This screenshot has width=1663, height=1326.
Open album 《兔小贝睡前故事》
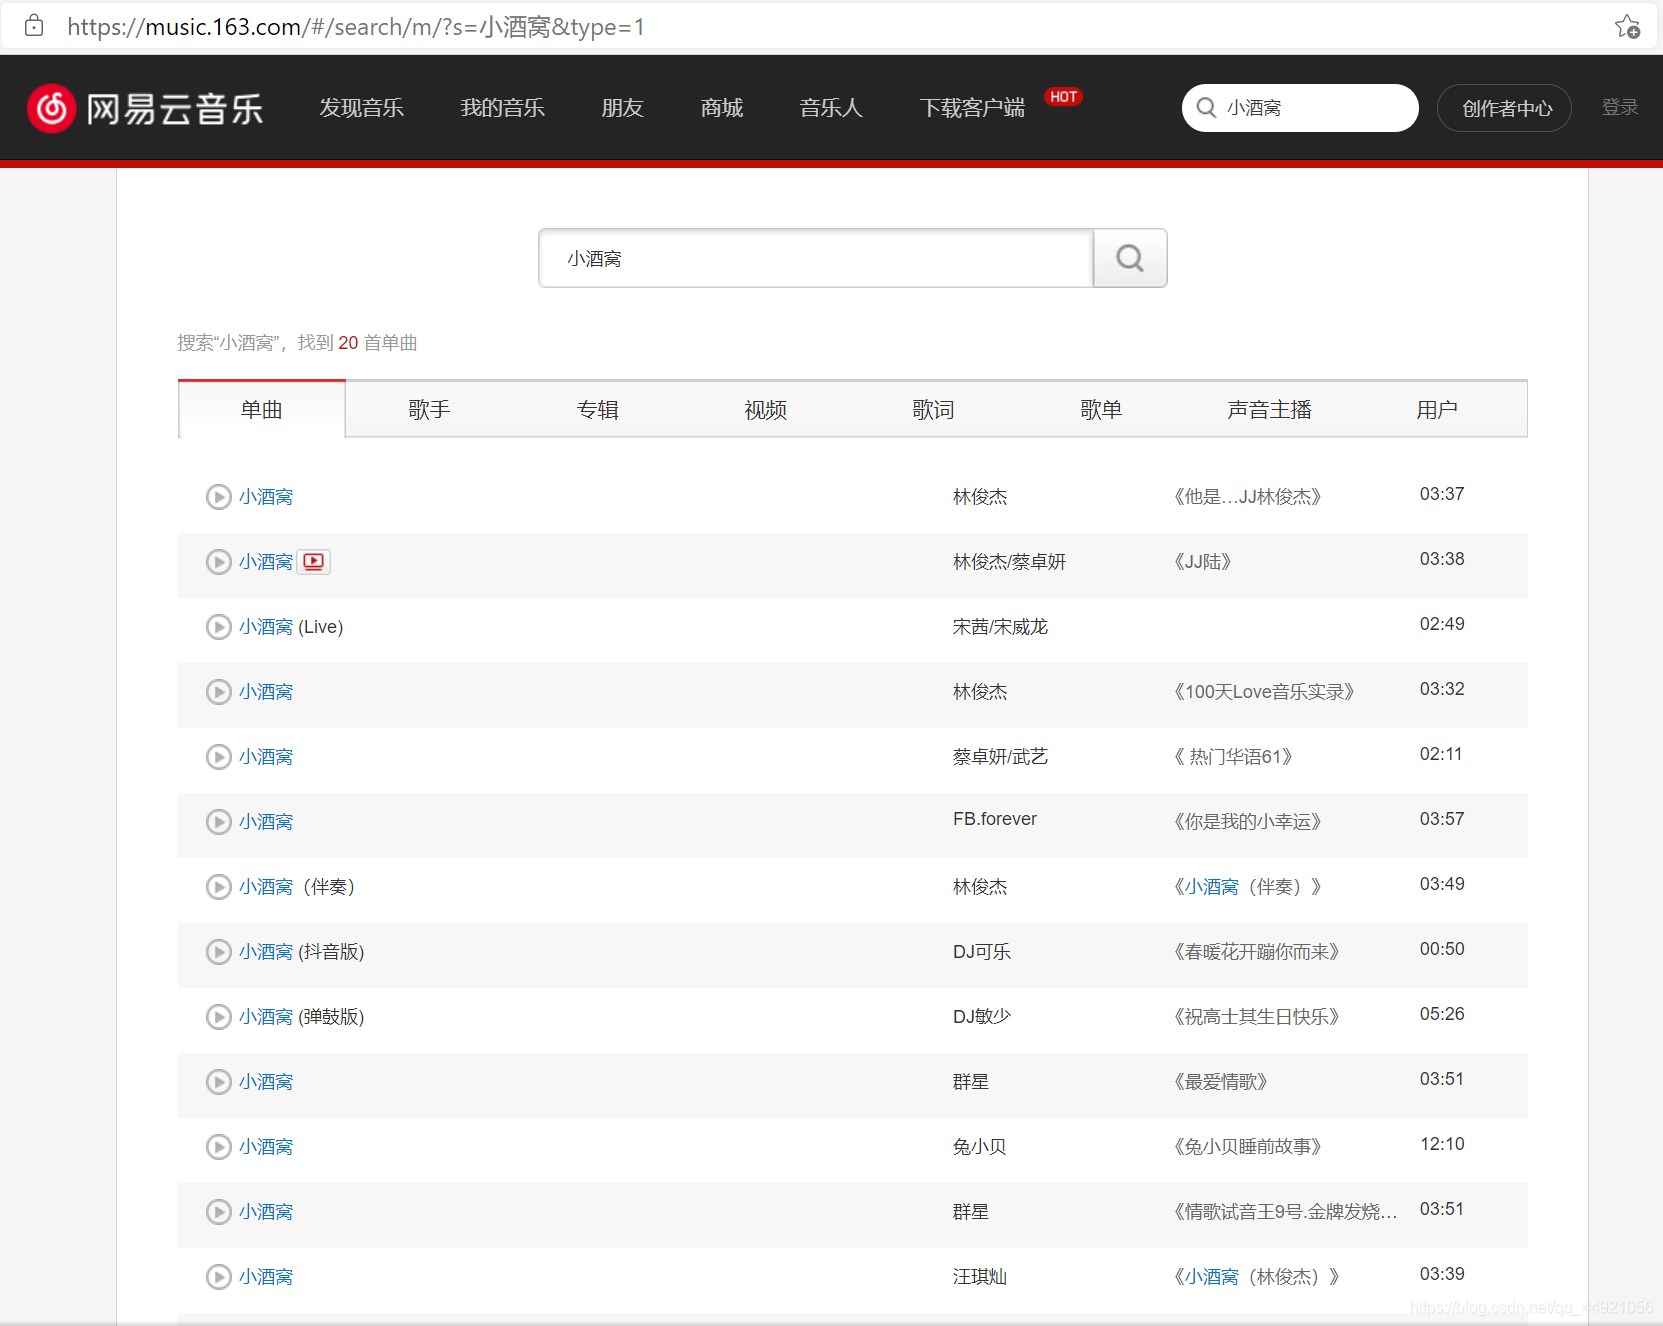tap(1247, 1147)
